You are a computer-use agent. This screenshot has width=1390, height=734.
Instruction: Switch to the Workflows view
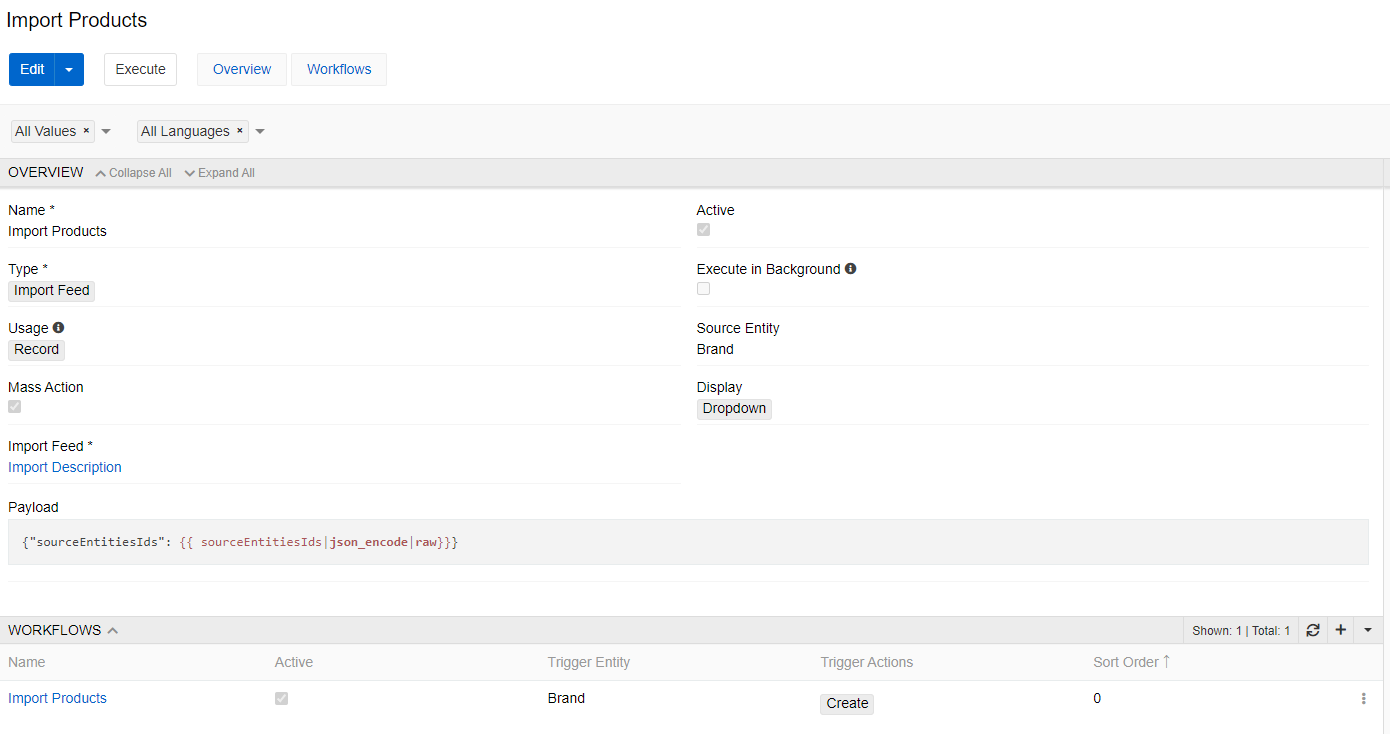[338, 69]
